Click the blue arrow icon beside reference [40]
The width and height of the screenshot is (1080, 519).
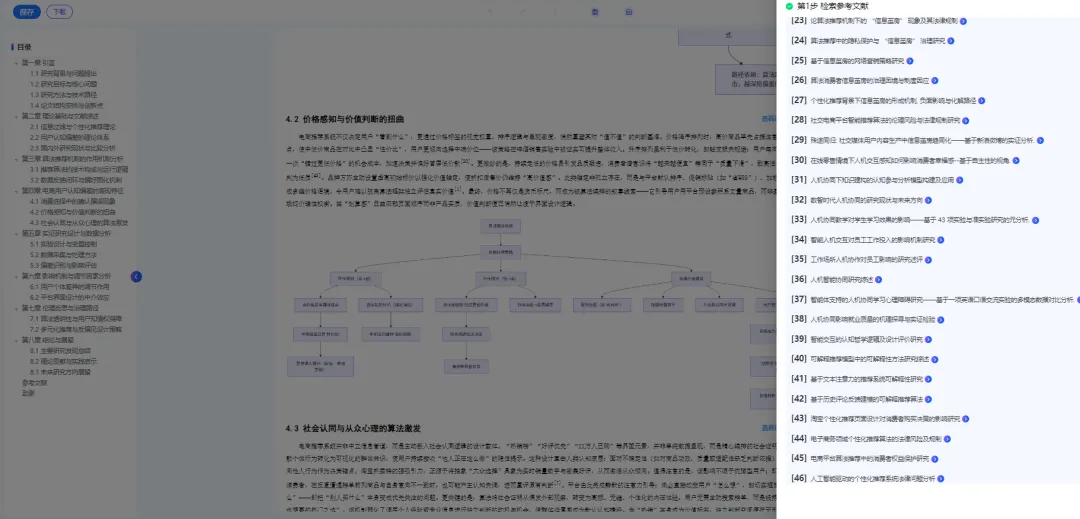pos(935,359)
